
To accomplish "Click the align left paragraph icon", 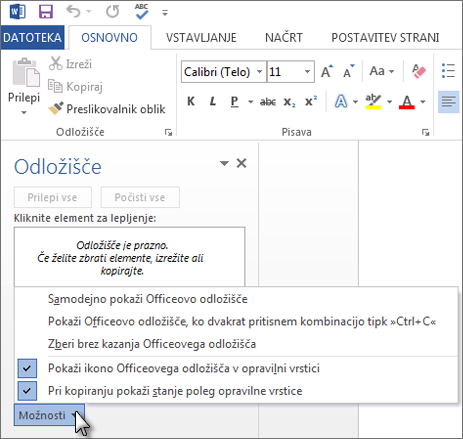I will coord(448,101).
